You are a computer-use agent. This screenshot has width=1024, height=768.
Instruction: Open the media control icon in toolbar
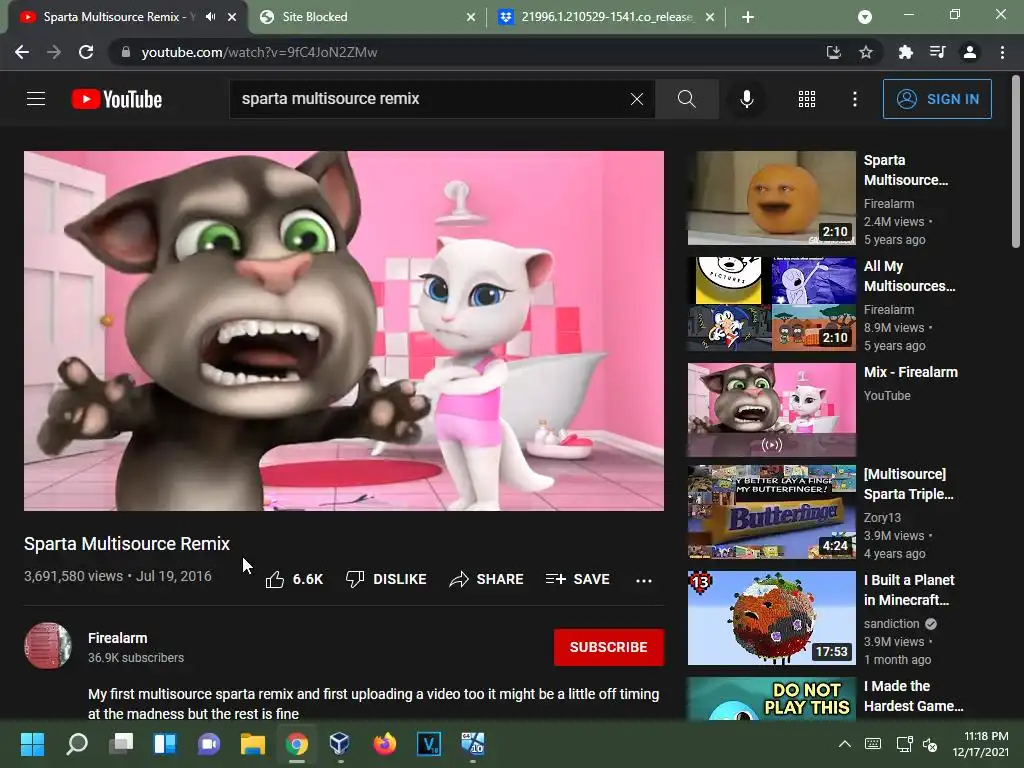(937, 52)
